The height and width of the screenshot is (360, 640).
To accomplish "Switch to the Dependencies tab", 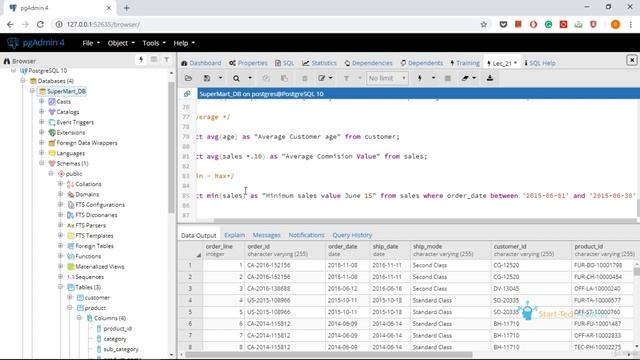I will click(x=368, y=63).
